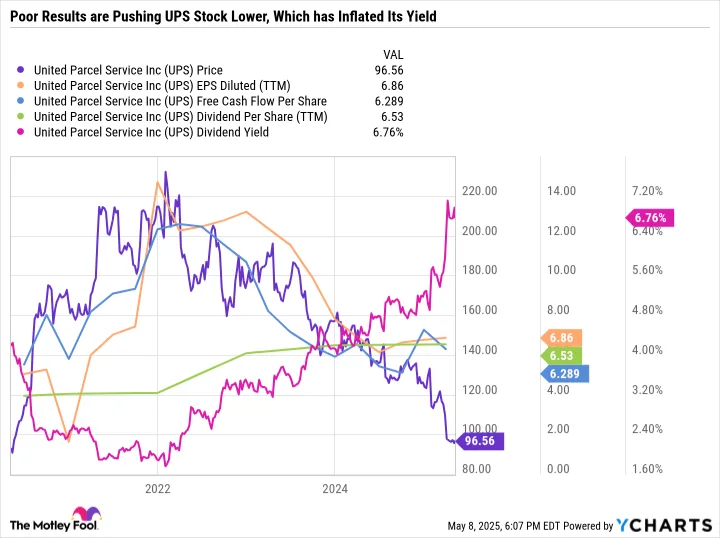Select the UPS Price legend label
Image resolution: width=720 pixels, height=538 pixels.
(128, 70)
